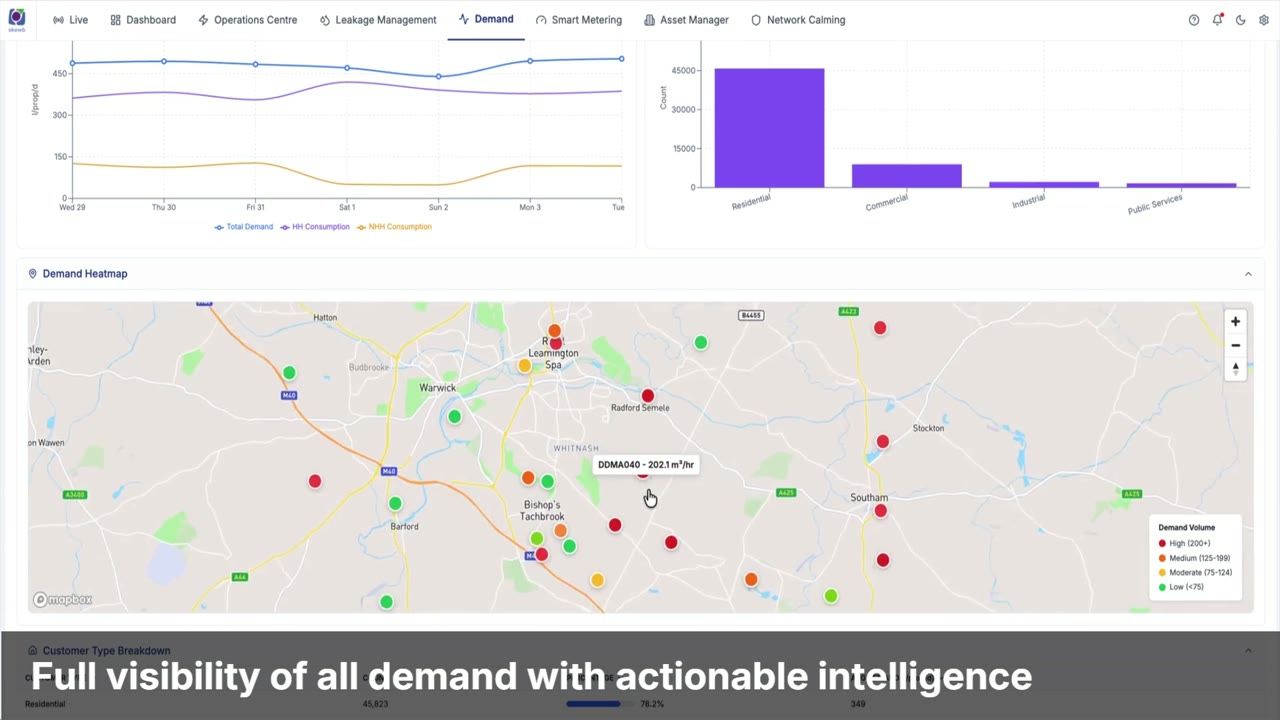Viewport: 1280px width, 720px height.
Task: Switch to Asset Manager tab
Action: 686,20
